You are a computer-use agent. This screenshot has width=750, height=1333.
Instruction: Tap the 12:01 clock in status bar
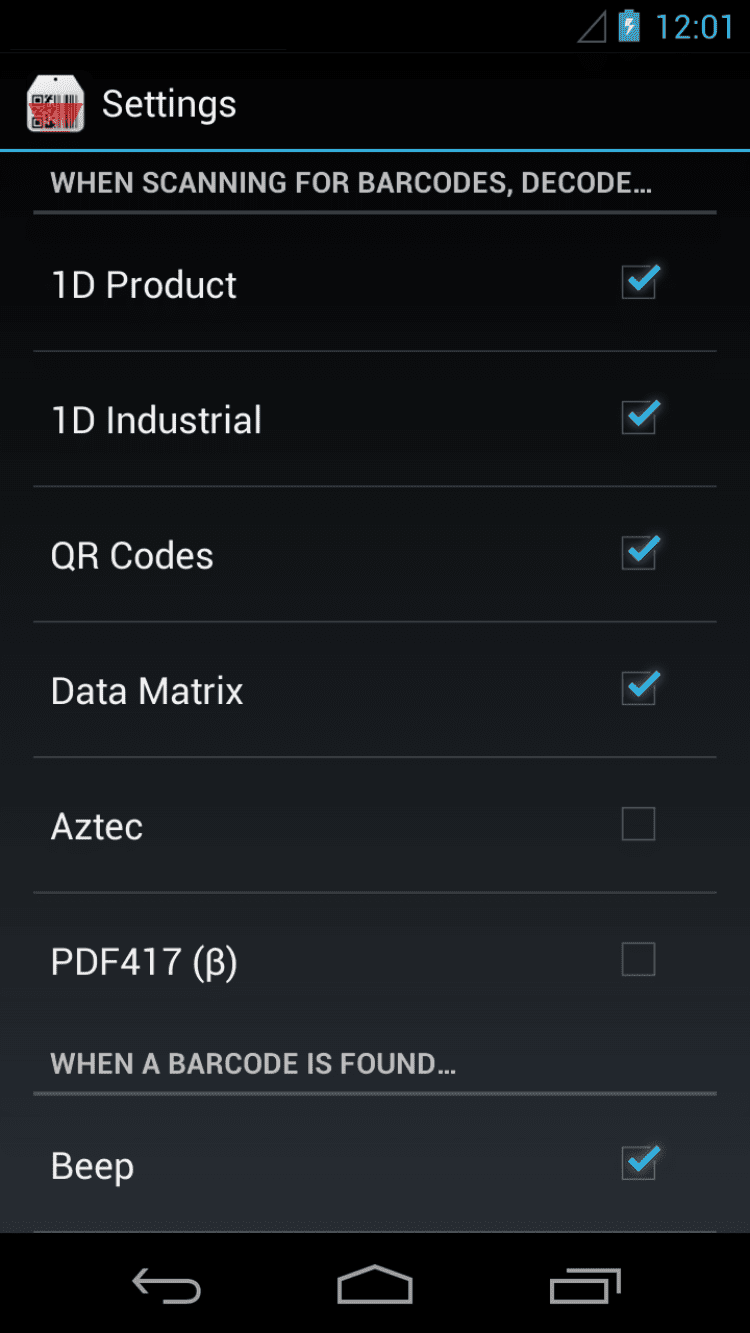(694, 27)
